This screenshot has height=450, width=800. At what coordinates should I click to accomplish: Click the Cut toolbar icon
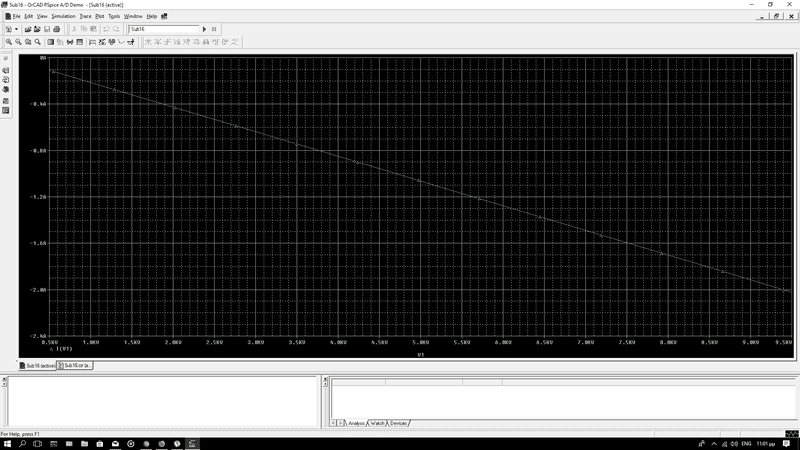point(74,29)
